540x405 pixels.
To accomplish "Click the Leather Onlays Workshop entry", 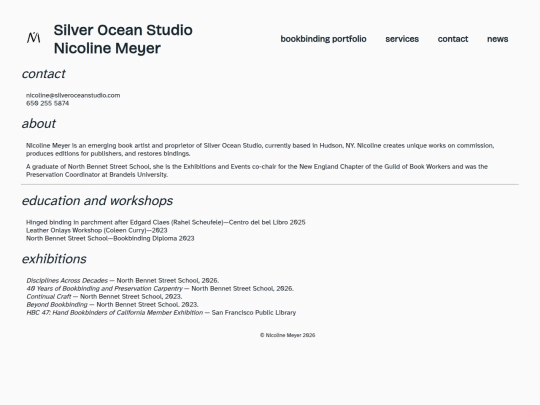I will pyautogui.click(x=97, y=230).
